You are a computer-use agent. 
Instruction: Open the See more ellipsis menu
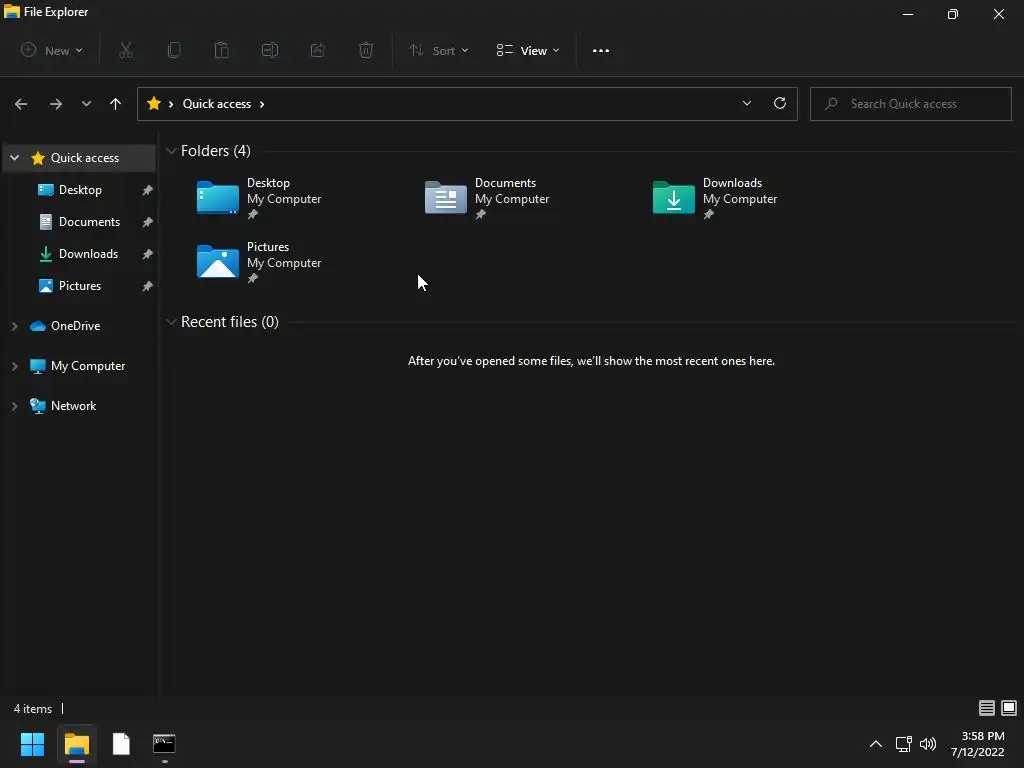coord(601,50)
